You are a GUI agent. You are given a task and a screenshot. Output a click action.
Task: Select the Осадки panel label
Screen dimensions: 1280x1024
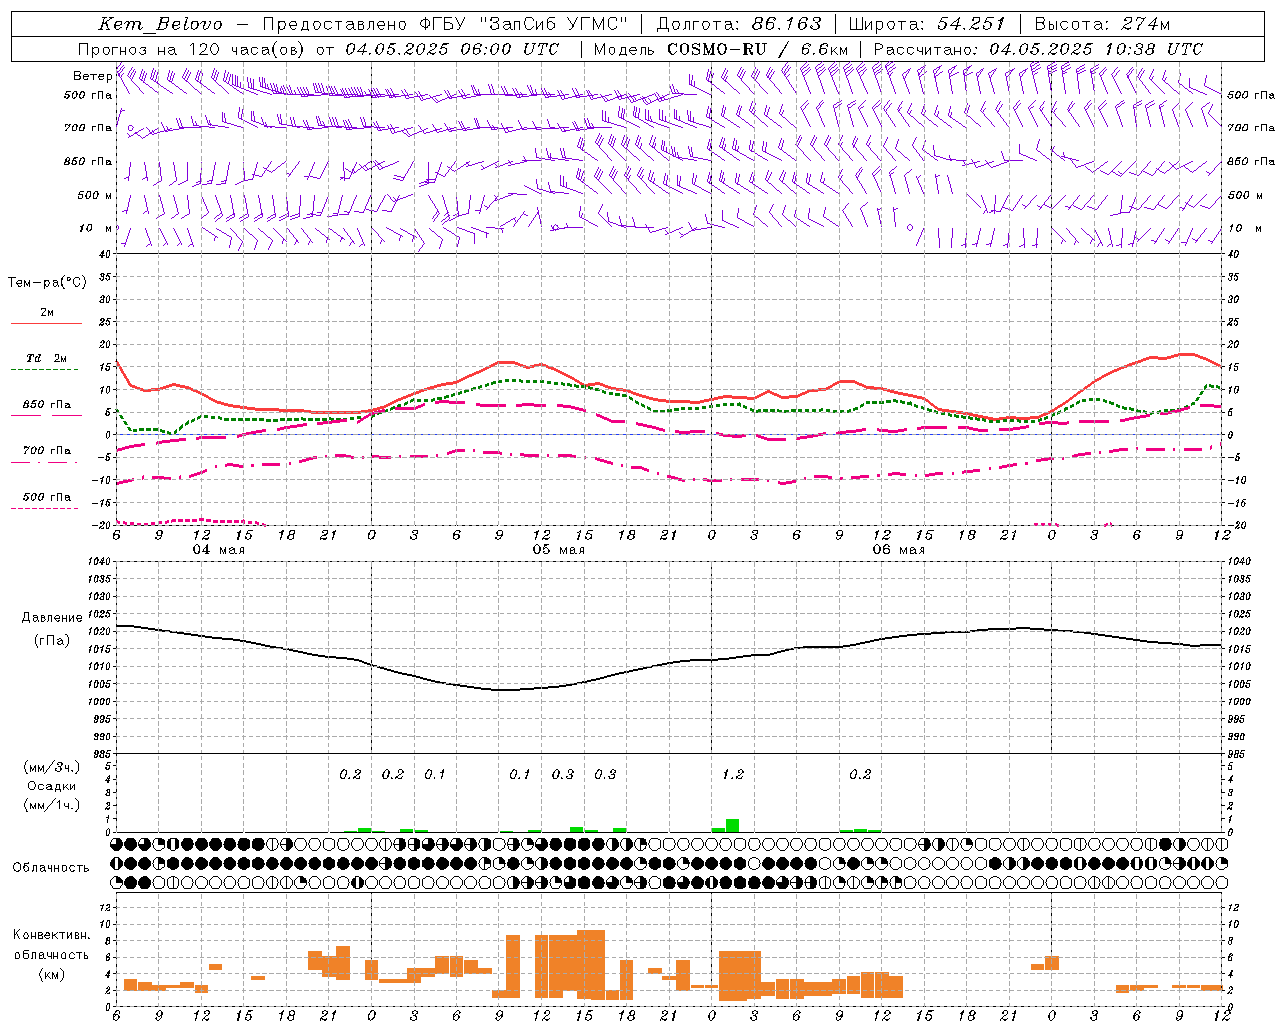point(52,786)
